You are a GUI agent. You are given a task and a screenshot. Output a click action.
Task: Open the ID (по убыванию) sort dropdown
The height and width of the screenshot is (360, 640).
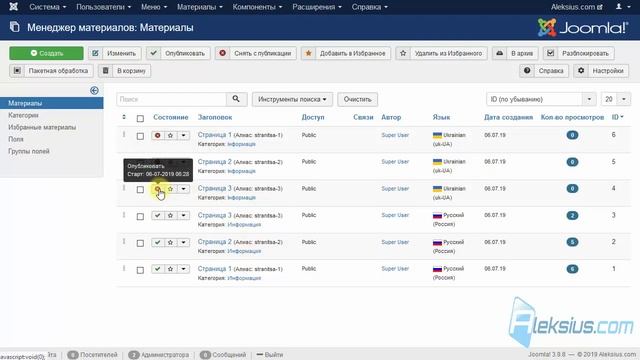[541, 99]
